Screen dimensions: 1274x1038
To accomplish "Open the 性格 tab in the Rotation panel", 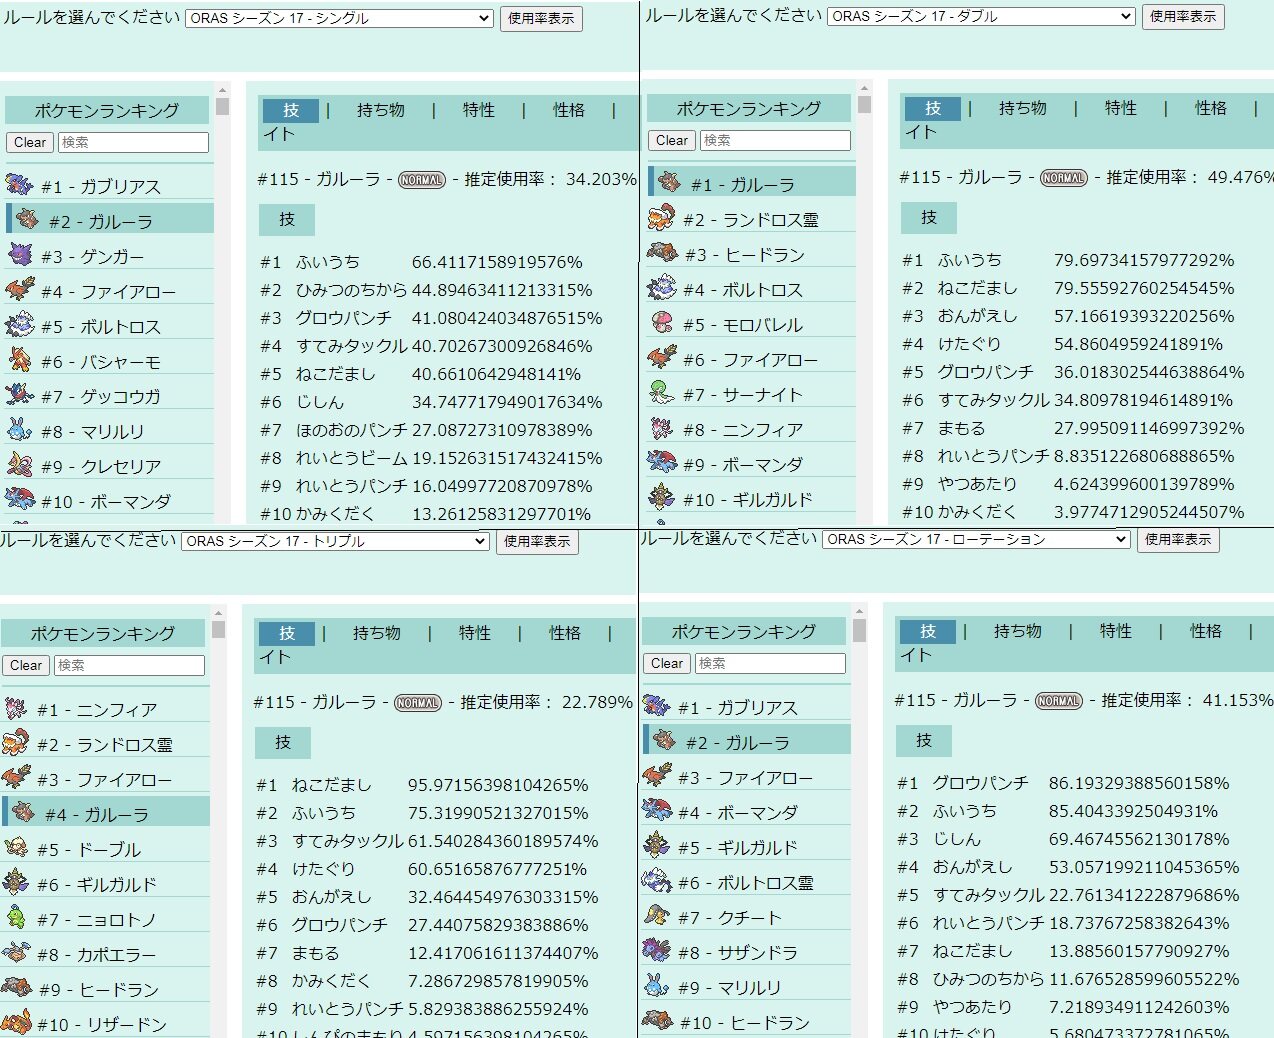I will (x=1205, y=631).
